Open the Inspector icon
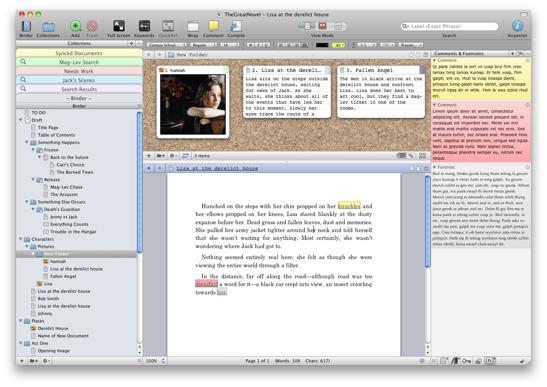The height and width of the screenshot is (387, 547). point(517,26)
